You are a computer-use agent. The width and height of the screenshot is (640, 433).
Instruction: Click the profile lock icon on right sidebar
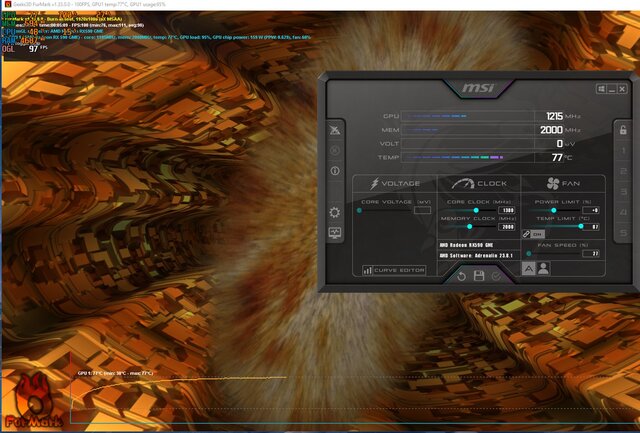click(x=621, y=131)
